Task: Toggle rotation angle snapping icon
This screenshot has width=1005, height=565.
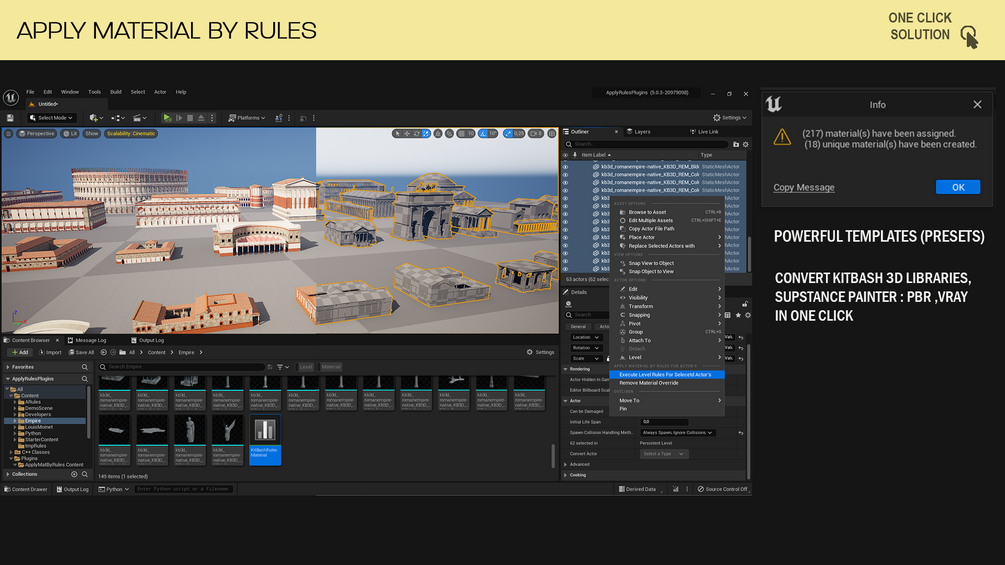Action: 483,133
